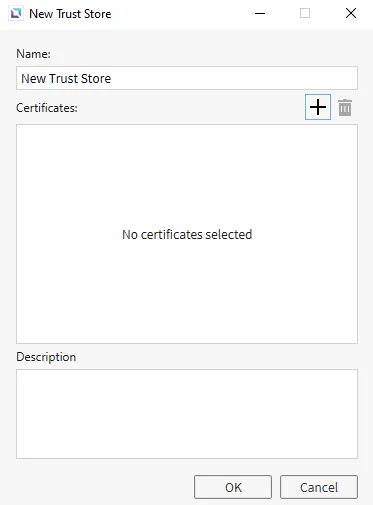Click the 'No certificates selected' placeholder text
The height and width of the screenshot is (505, 373).
pos(187,234)
